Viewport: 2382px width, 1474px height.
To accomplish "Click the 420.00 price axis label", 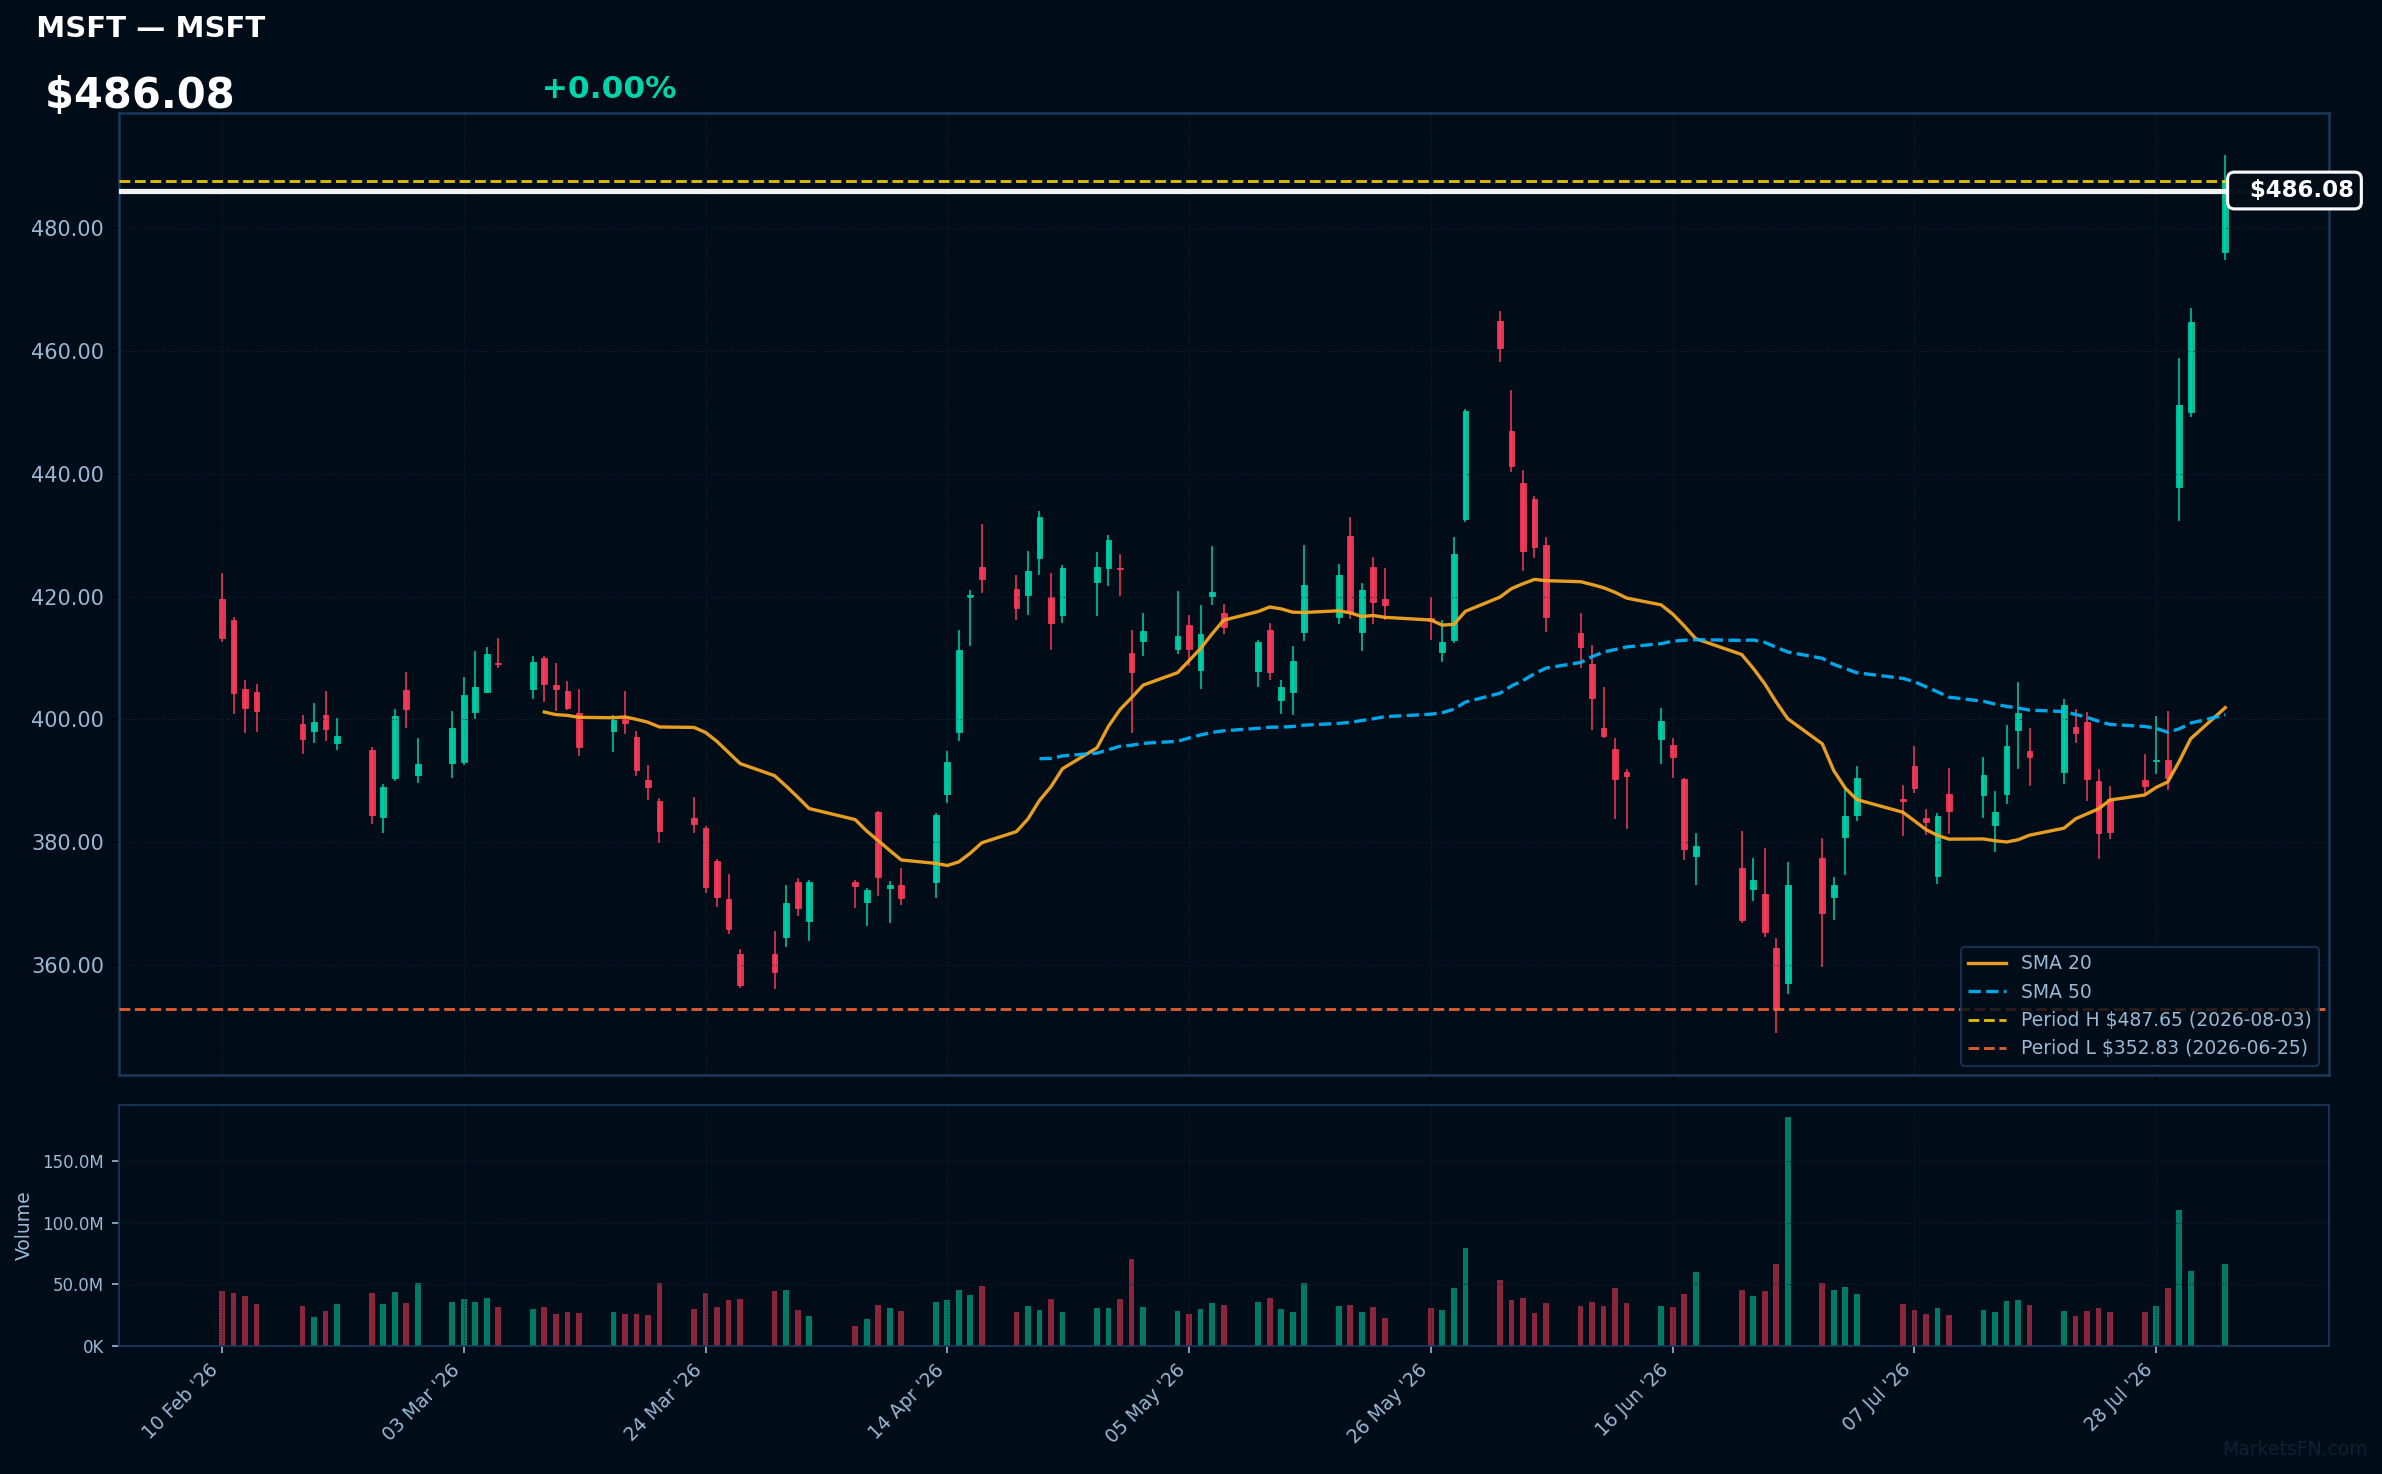I will pos(67,598).
